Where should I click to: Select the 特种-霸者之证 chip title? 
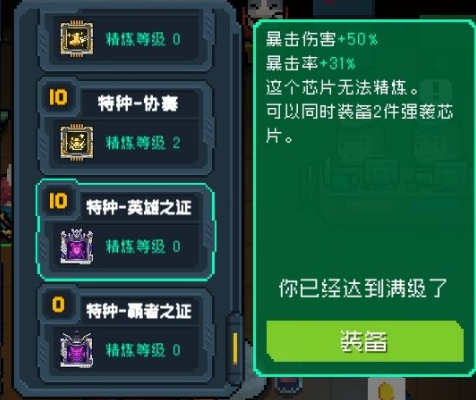[139, 311]
